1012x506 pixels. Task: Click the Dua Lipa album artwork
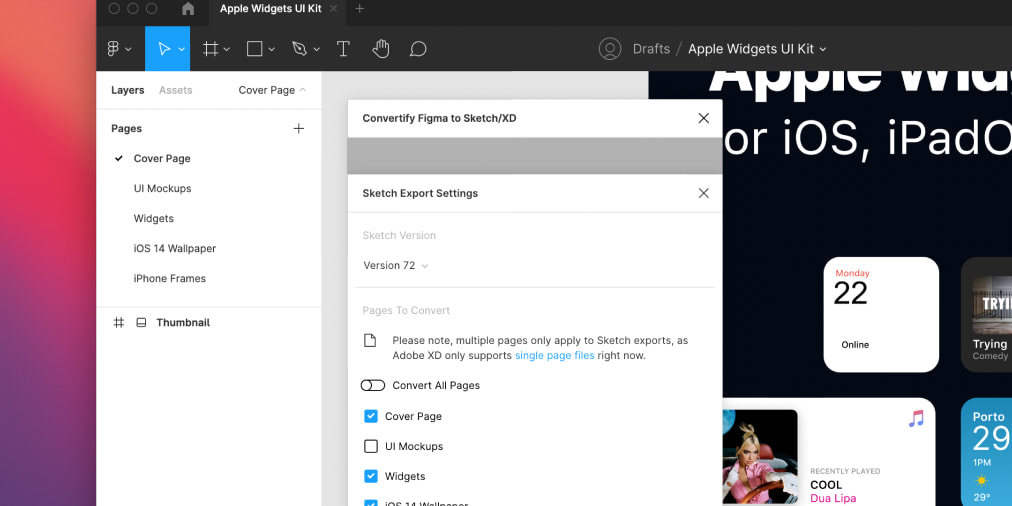[x=760, y=456]
